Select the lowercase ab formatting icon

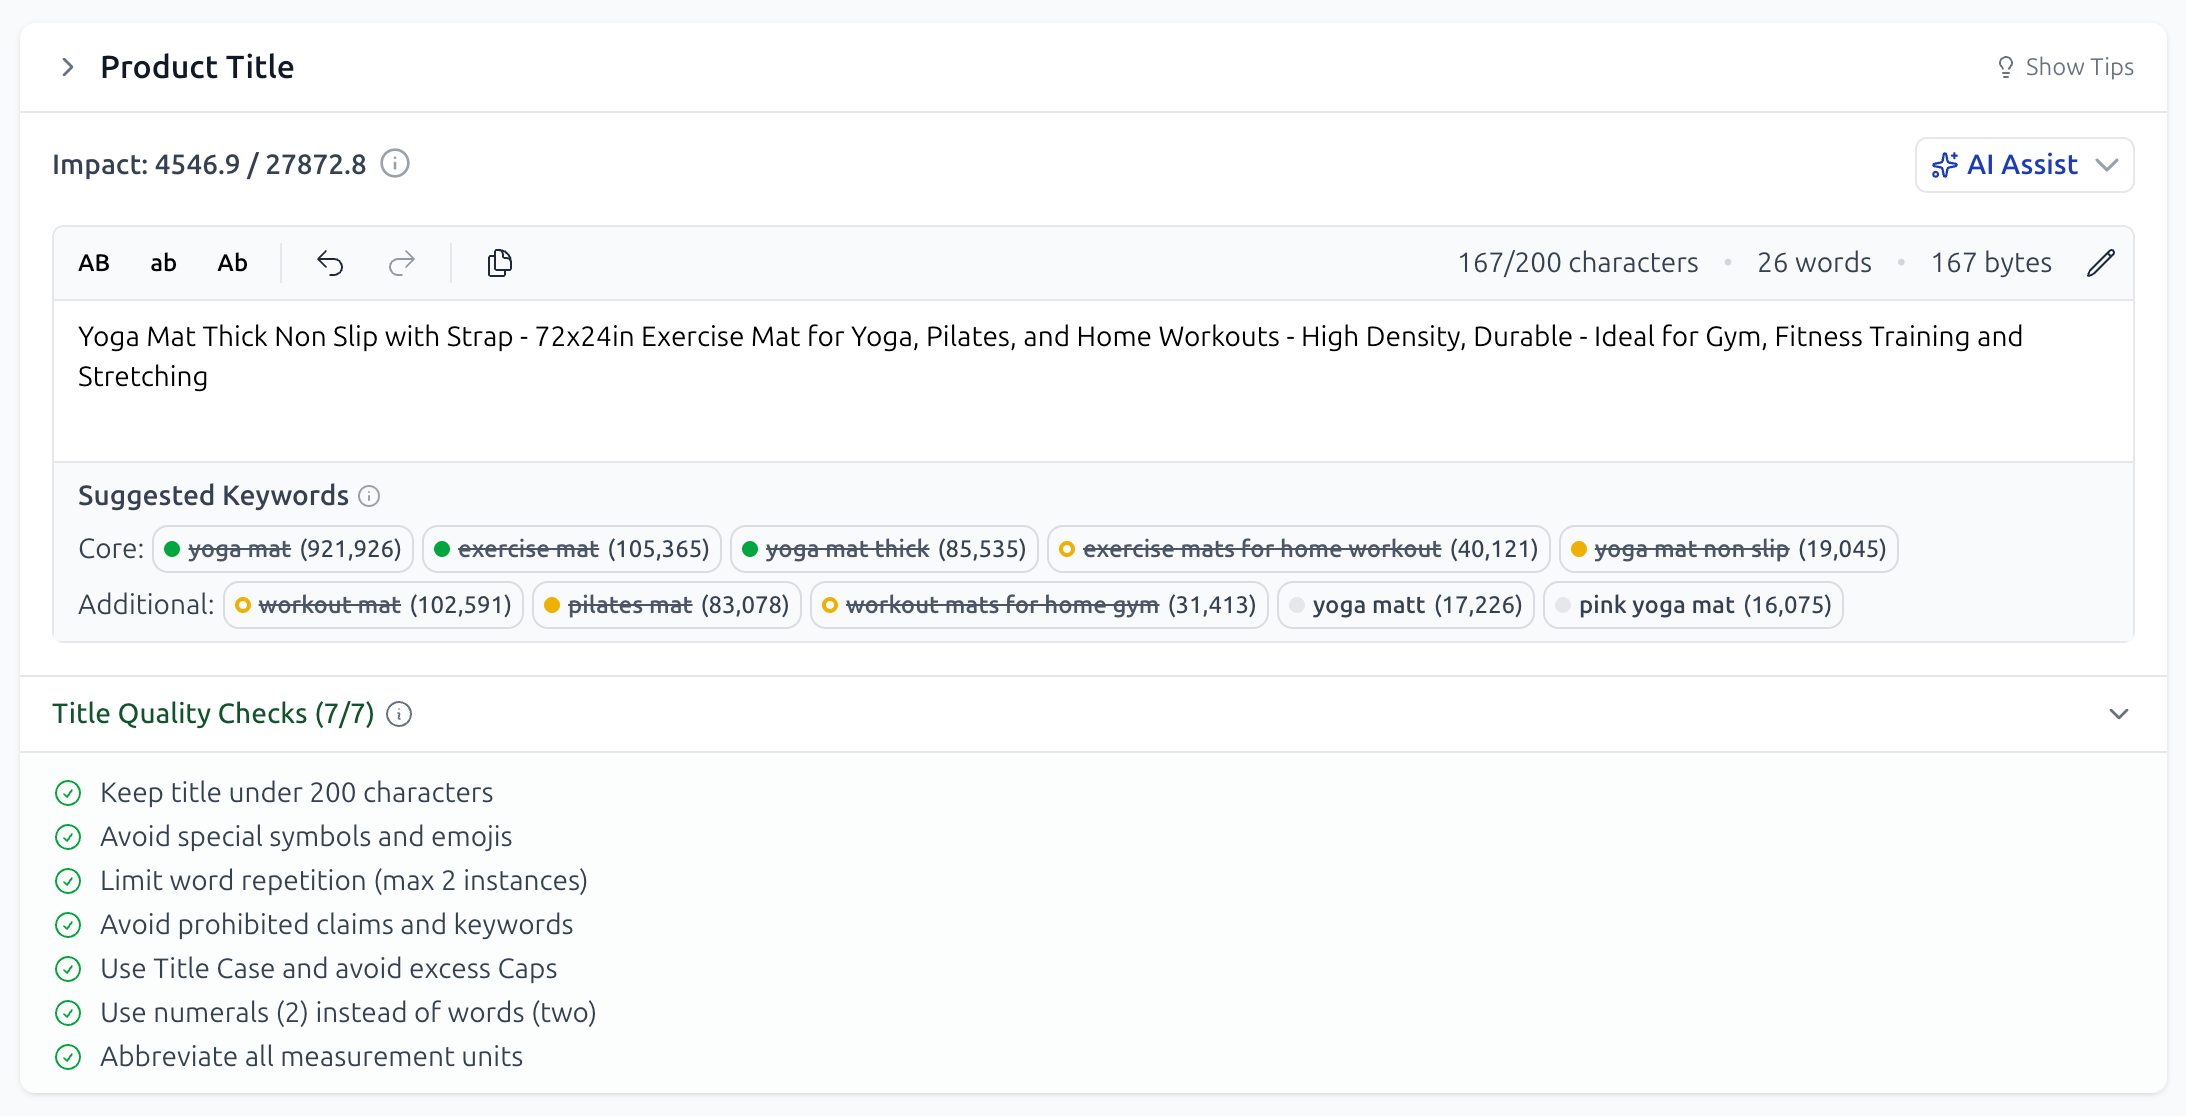(163, 262)
